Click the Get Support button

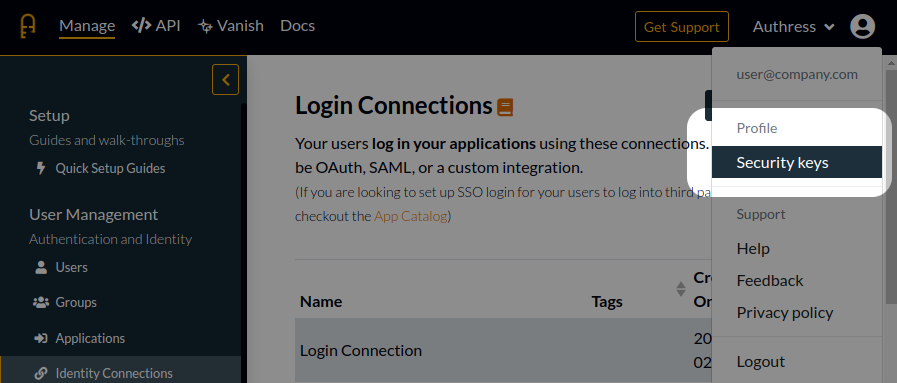(681, 27)
